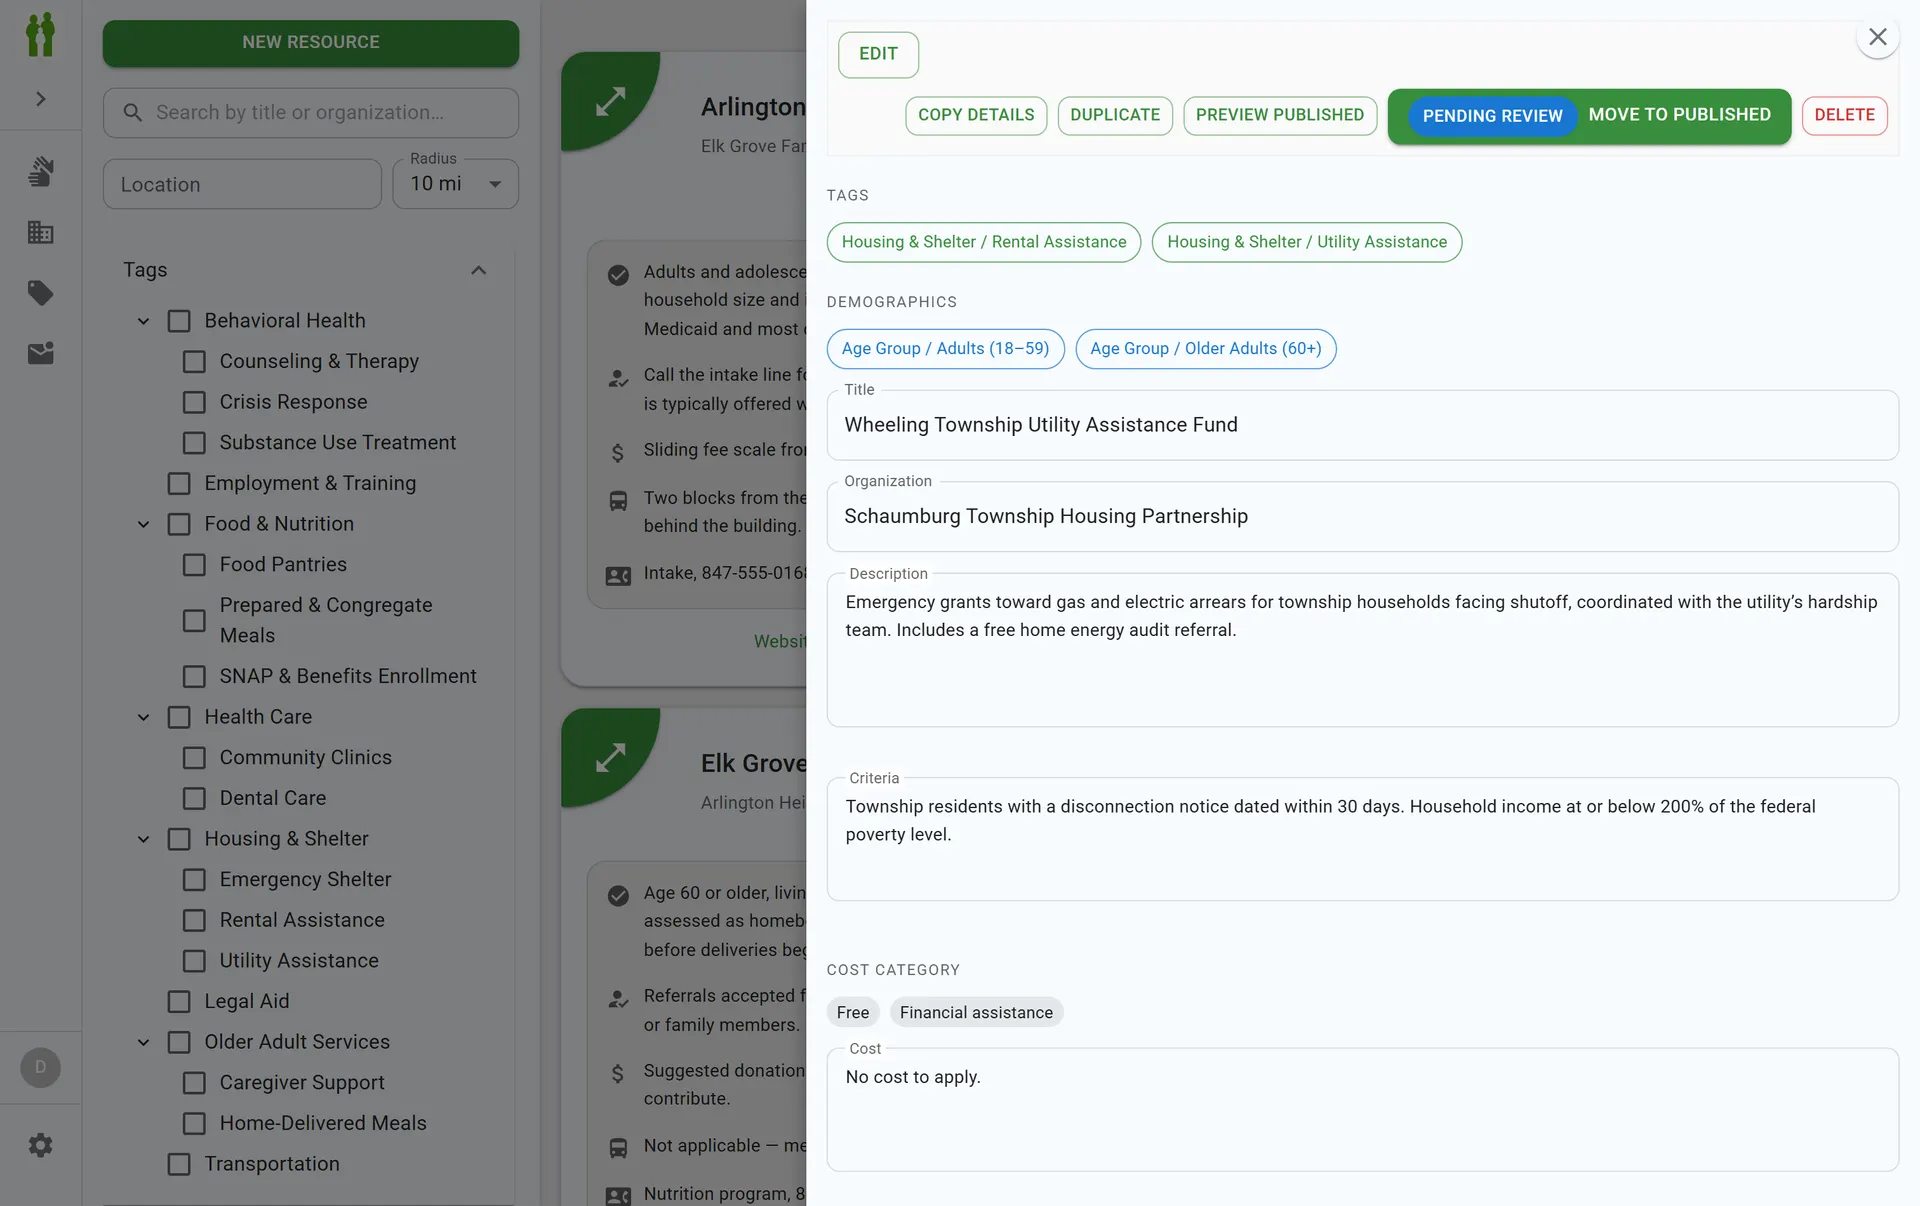Click the Financial assistance chip
The image size is (1920, 1206).
point(976,1012)
